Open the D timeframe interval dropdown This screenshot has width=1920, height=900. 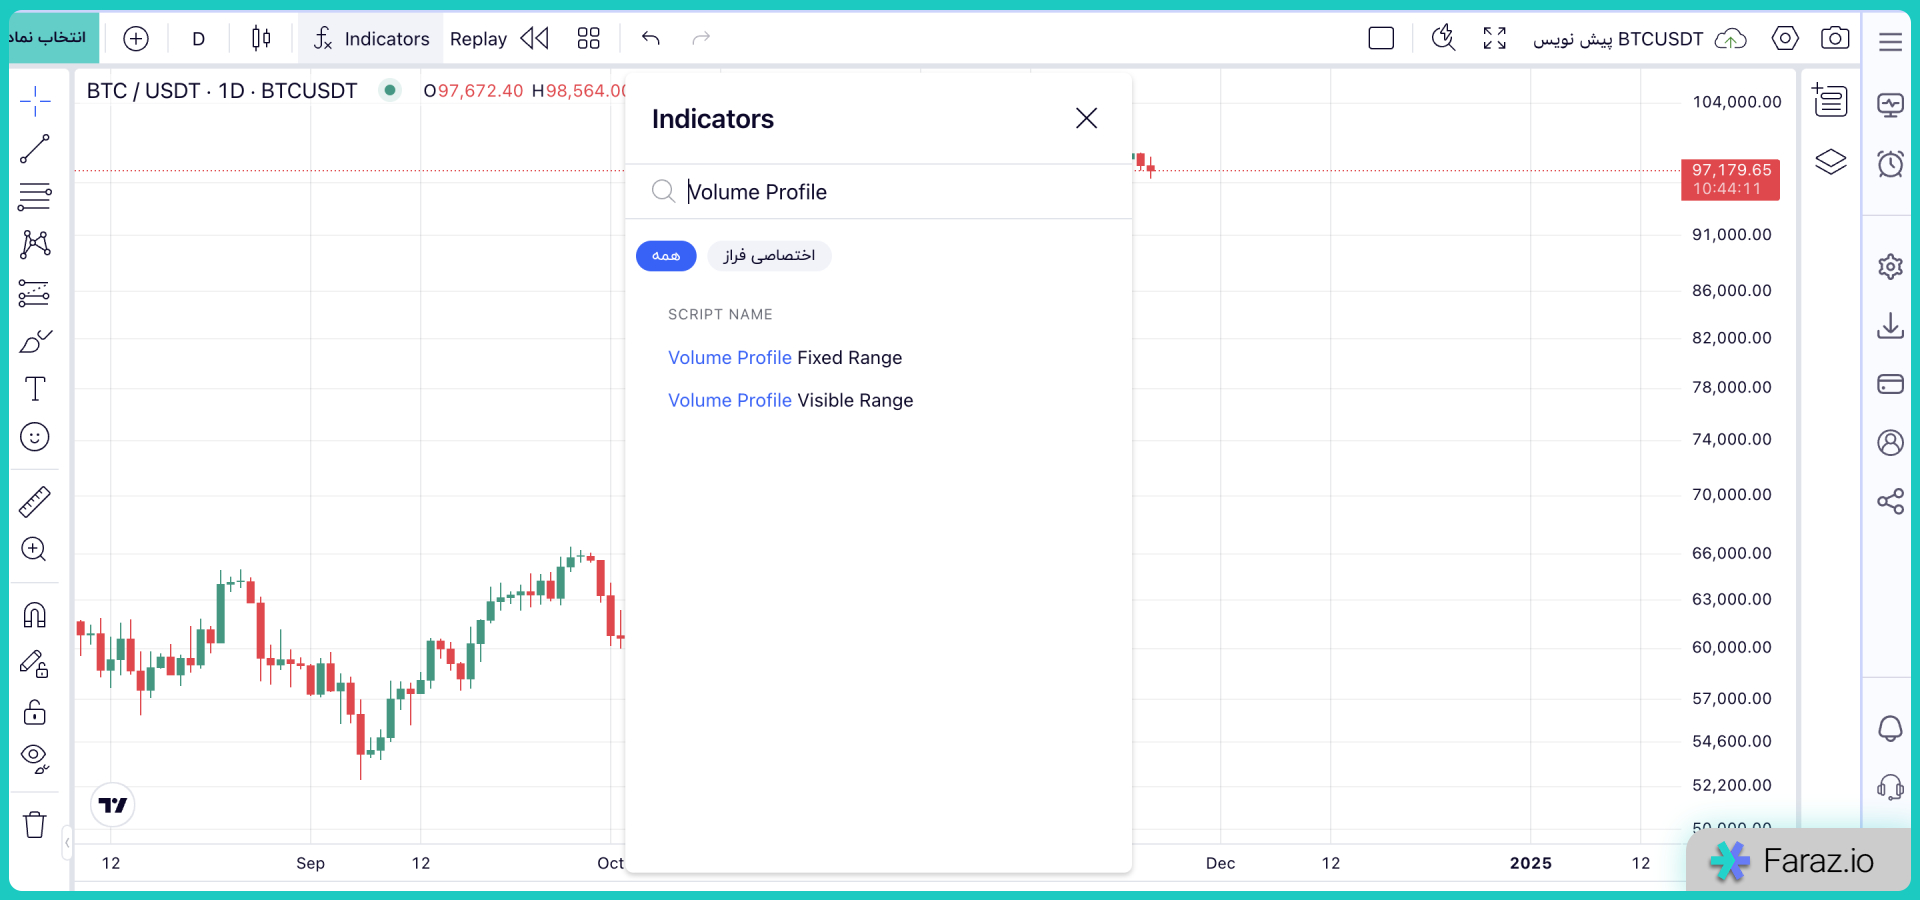(x=198, y=39)
